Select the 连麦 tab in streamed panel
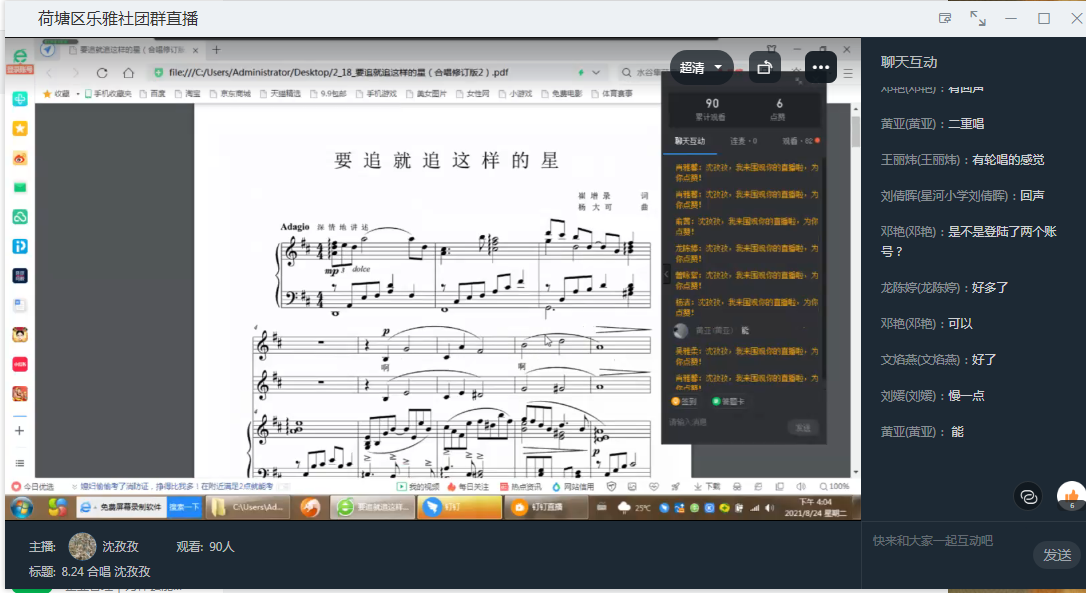1086x593 pixels. pyautogui.click(x=742, y=141)
